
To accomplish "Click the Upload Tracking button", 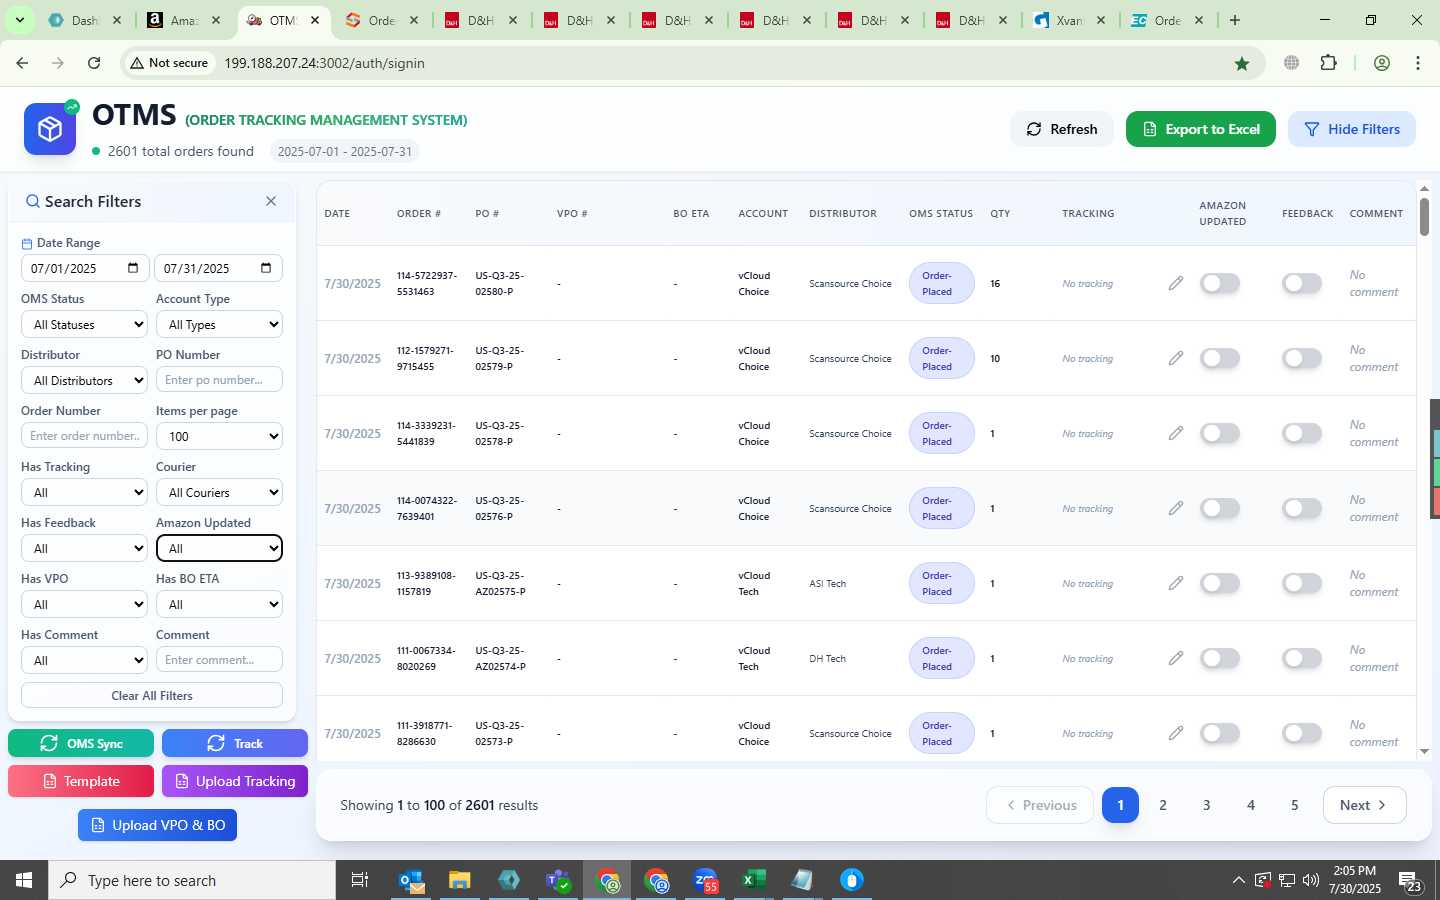I will (235, 781).
